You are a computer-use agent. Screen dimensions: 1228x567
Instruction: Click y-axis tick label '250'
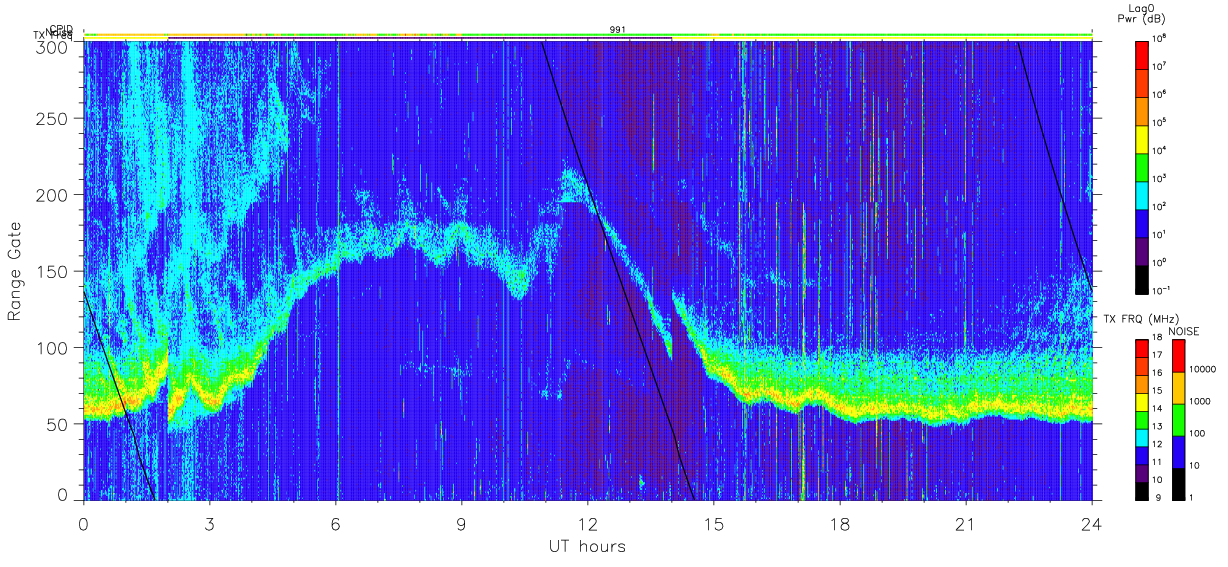[x=54, y=119]
